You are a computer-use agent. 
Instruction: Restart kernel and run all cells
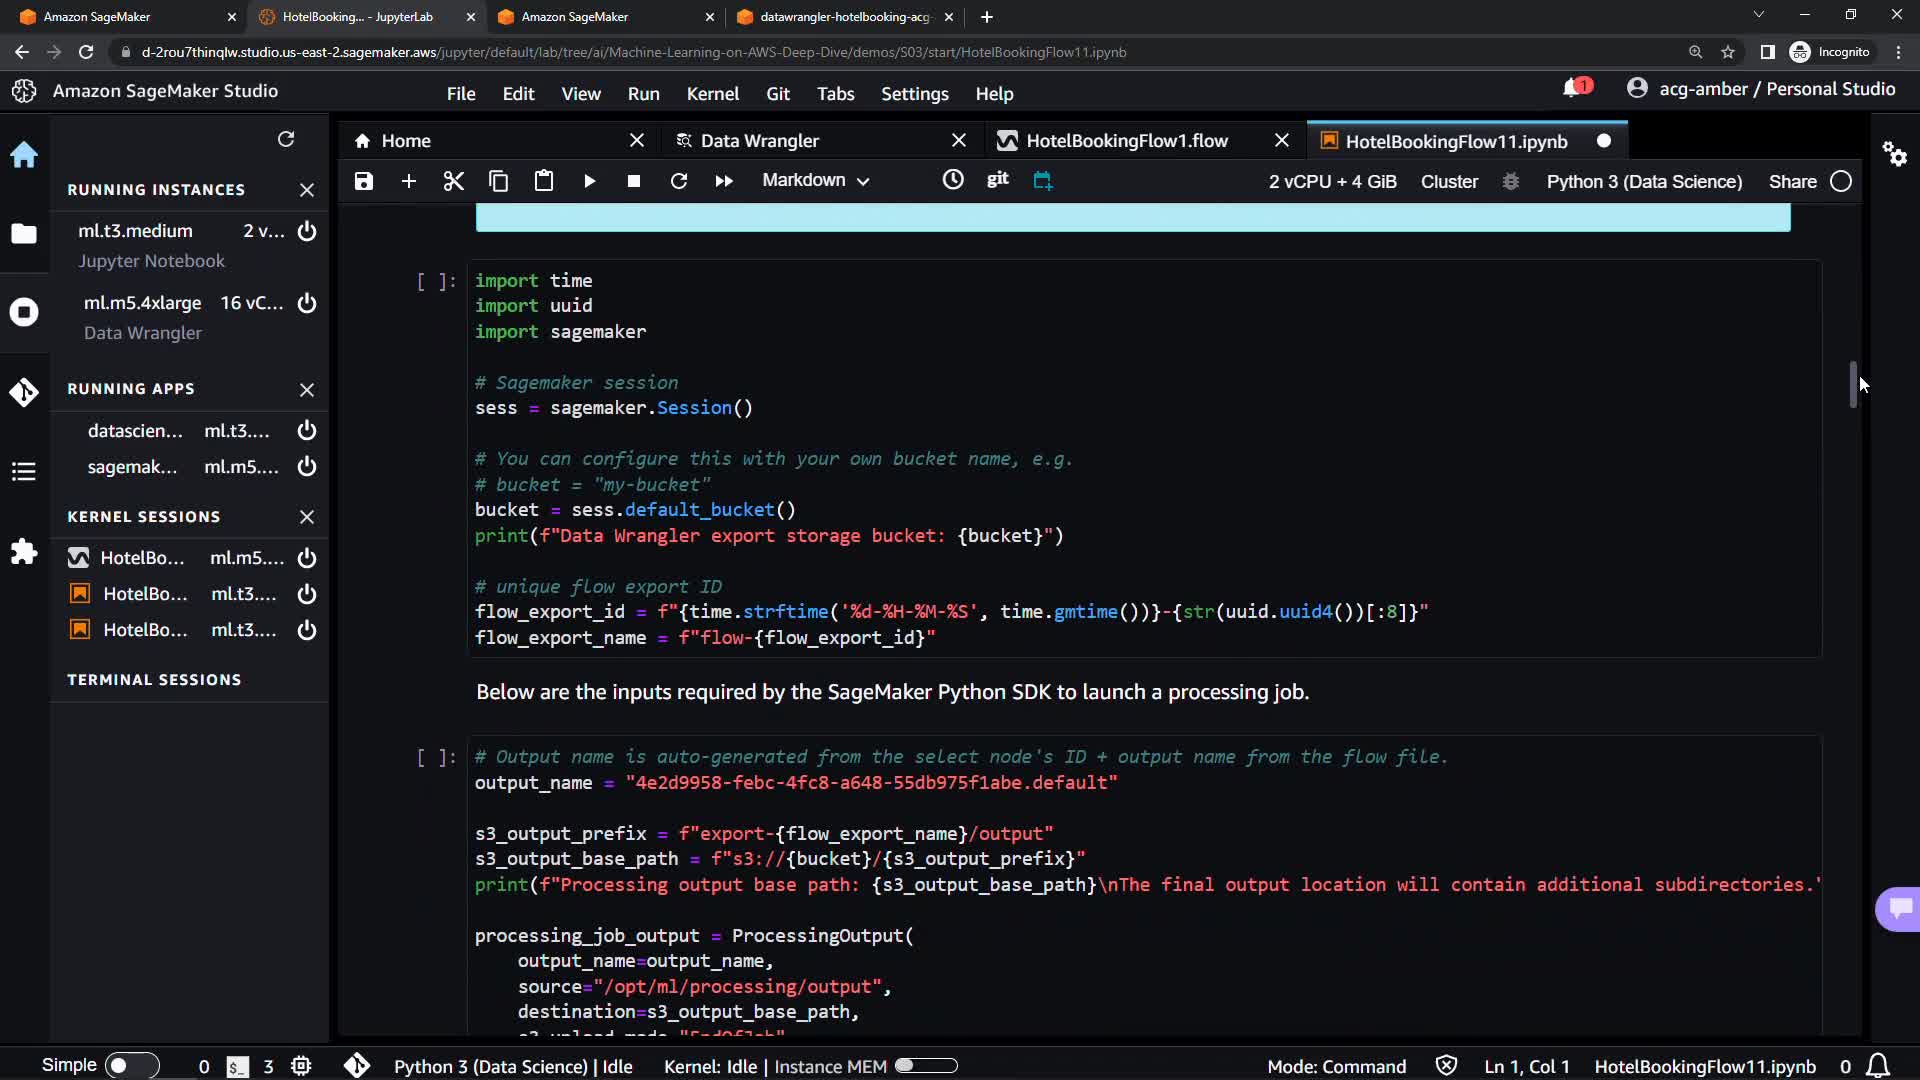pos(723,181)
